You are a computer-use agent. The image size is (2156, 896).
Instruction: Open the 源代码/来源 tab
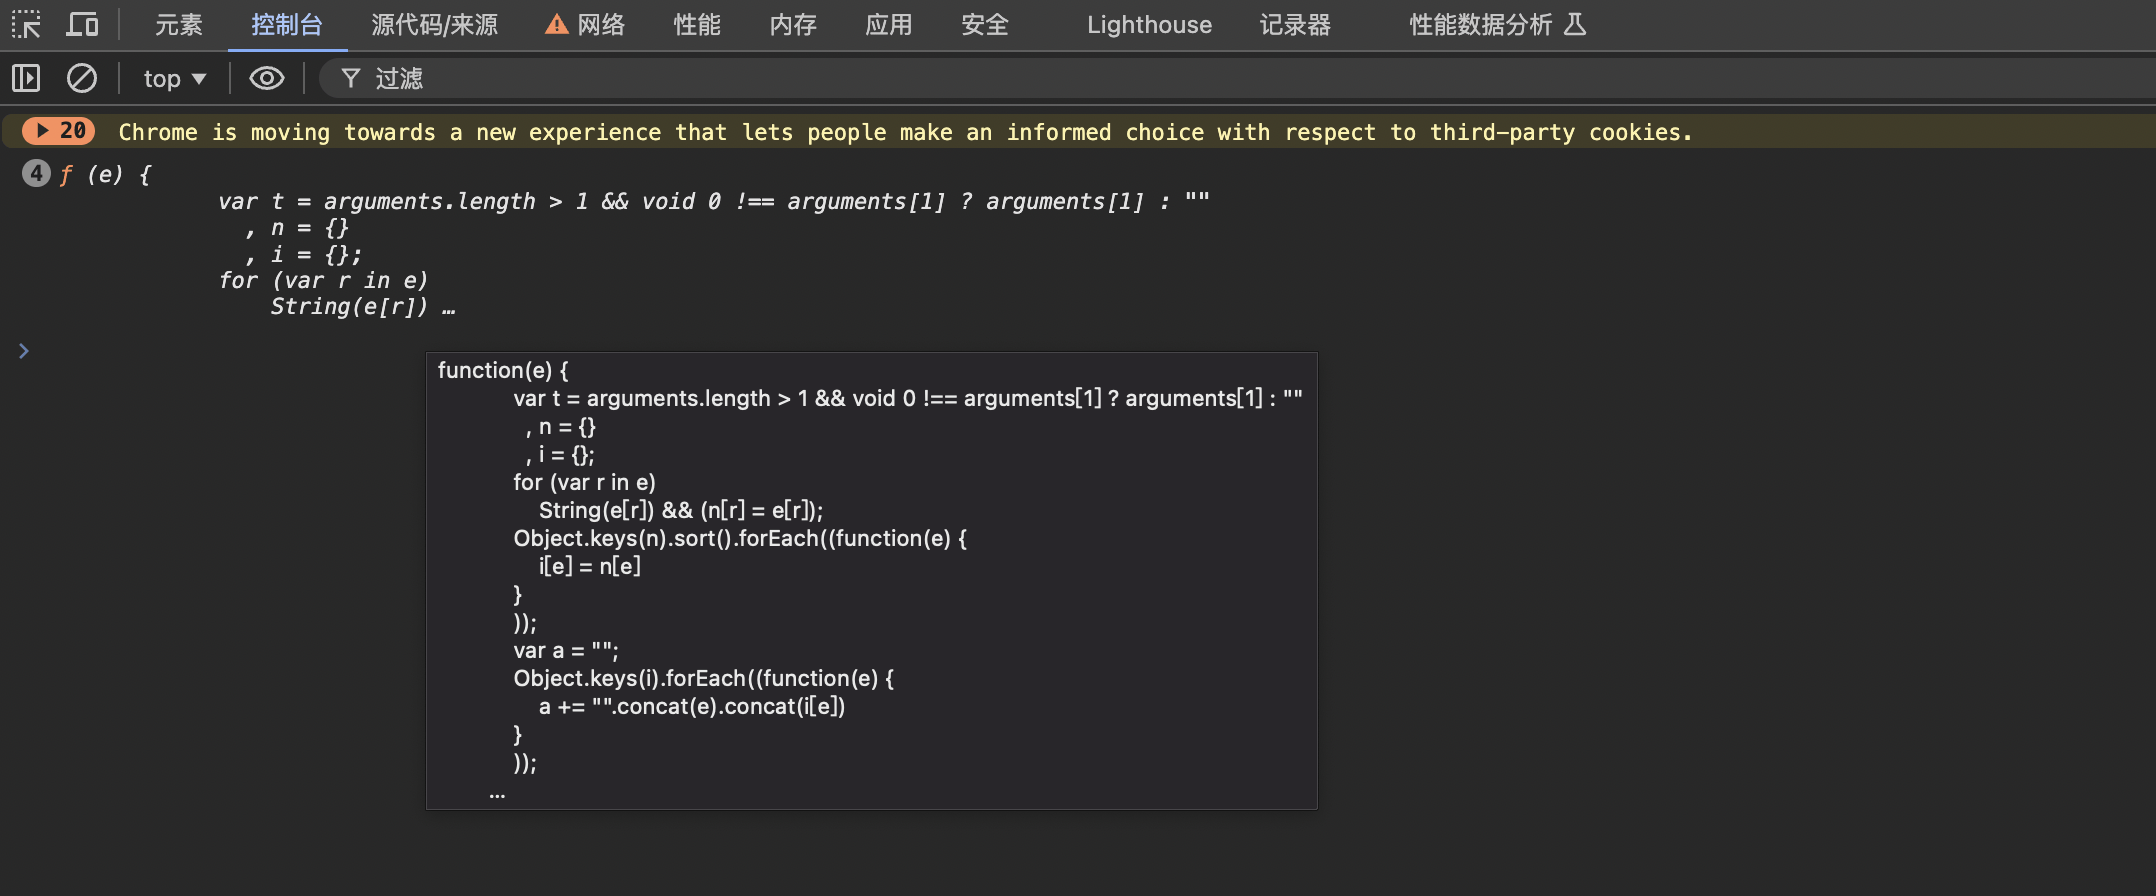pos(434,25)
